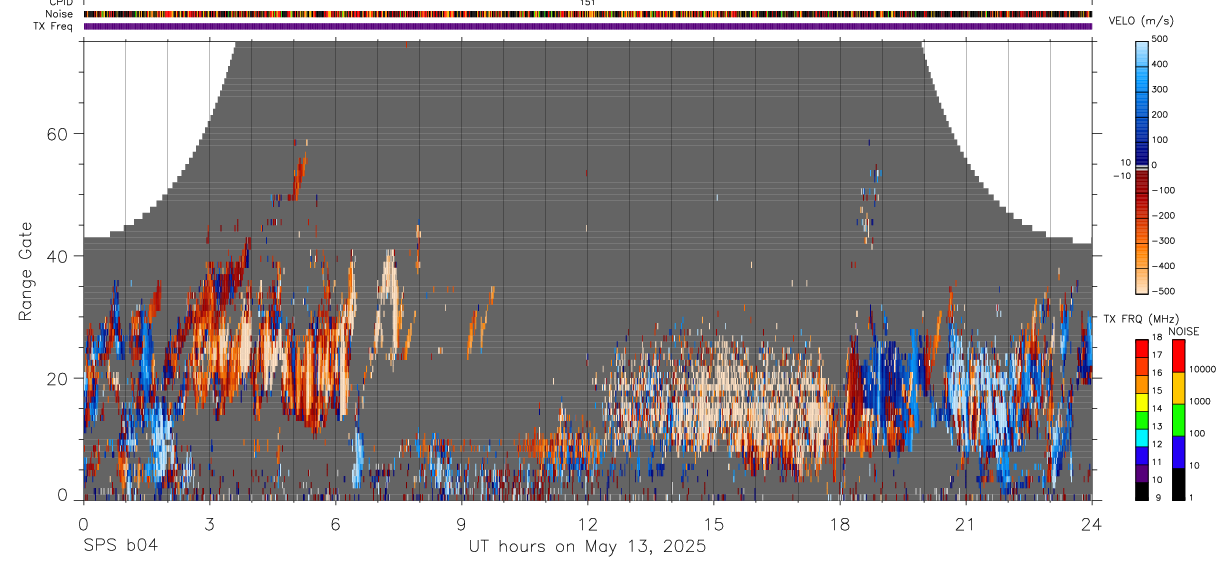Click the Range Gate axis title
The image size is (1228, 567).
[x=25, y=272]
